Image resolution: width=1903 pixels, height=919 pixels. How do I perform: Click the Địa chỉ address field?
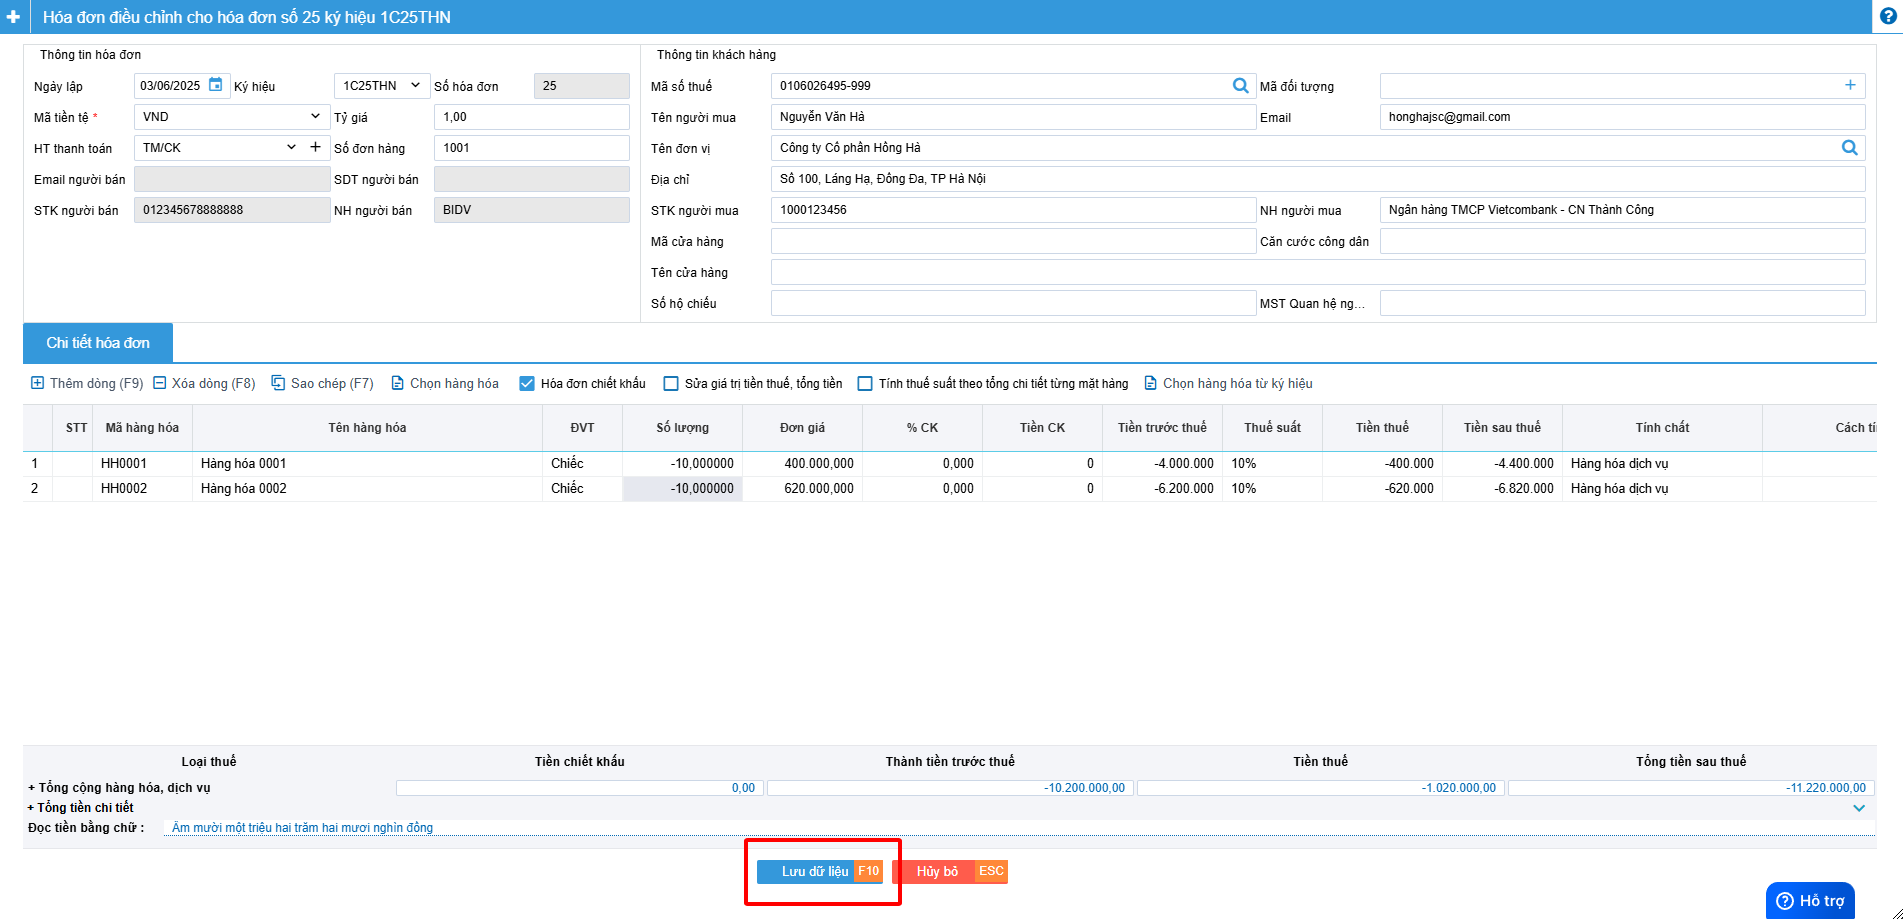1318,179
